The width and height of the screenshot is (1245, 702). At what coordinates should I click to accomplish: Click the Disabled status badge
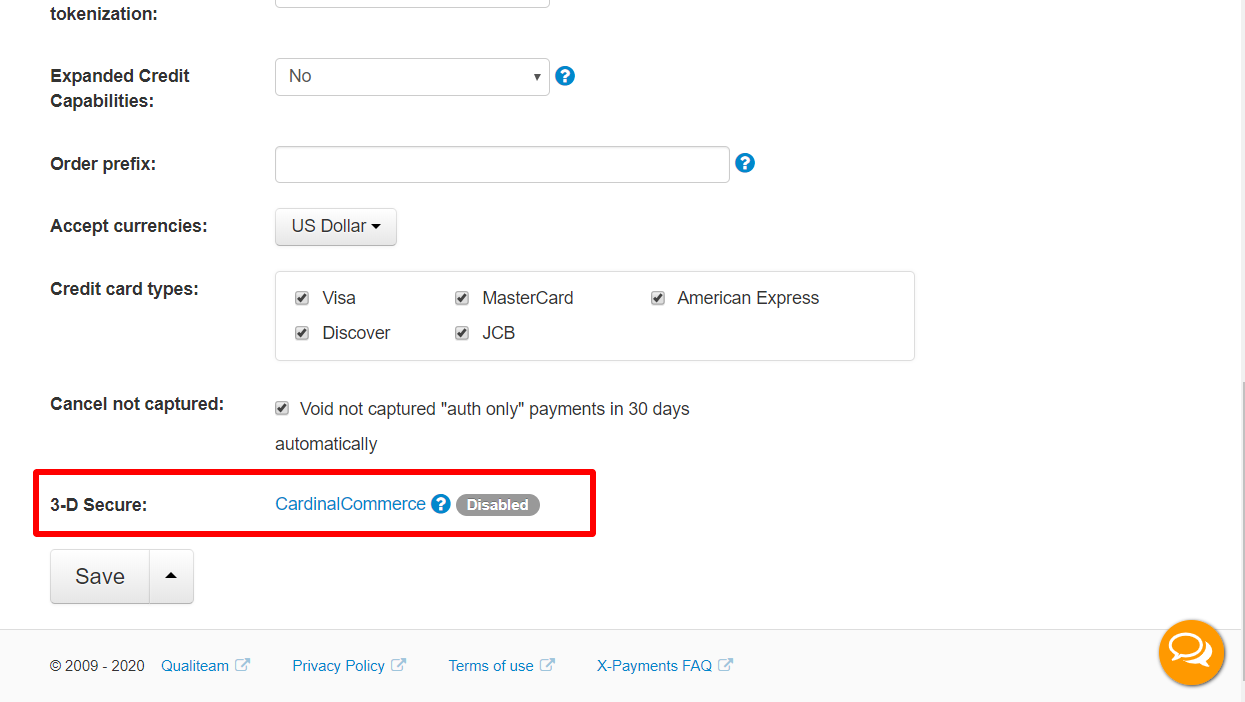[498, 505]
